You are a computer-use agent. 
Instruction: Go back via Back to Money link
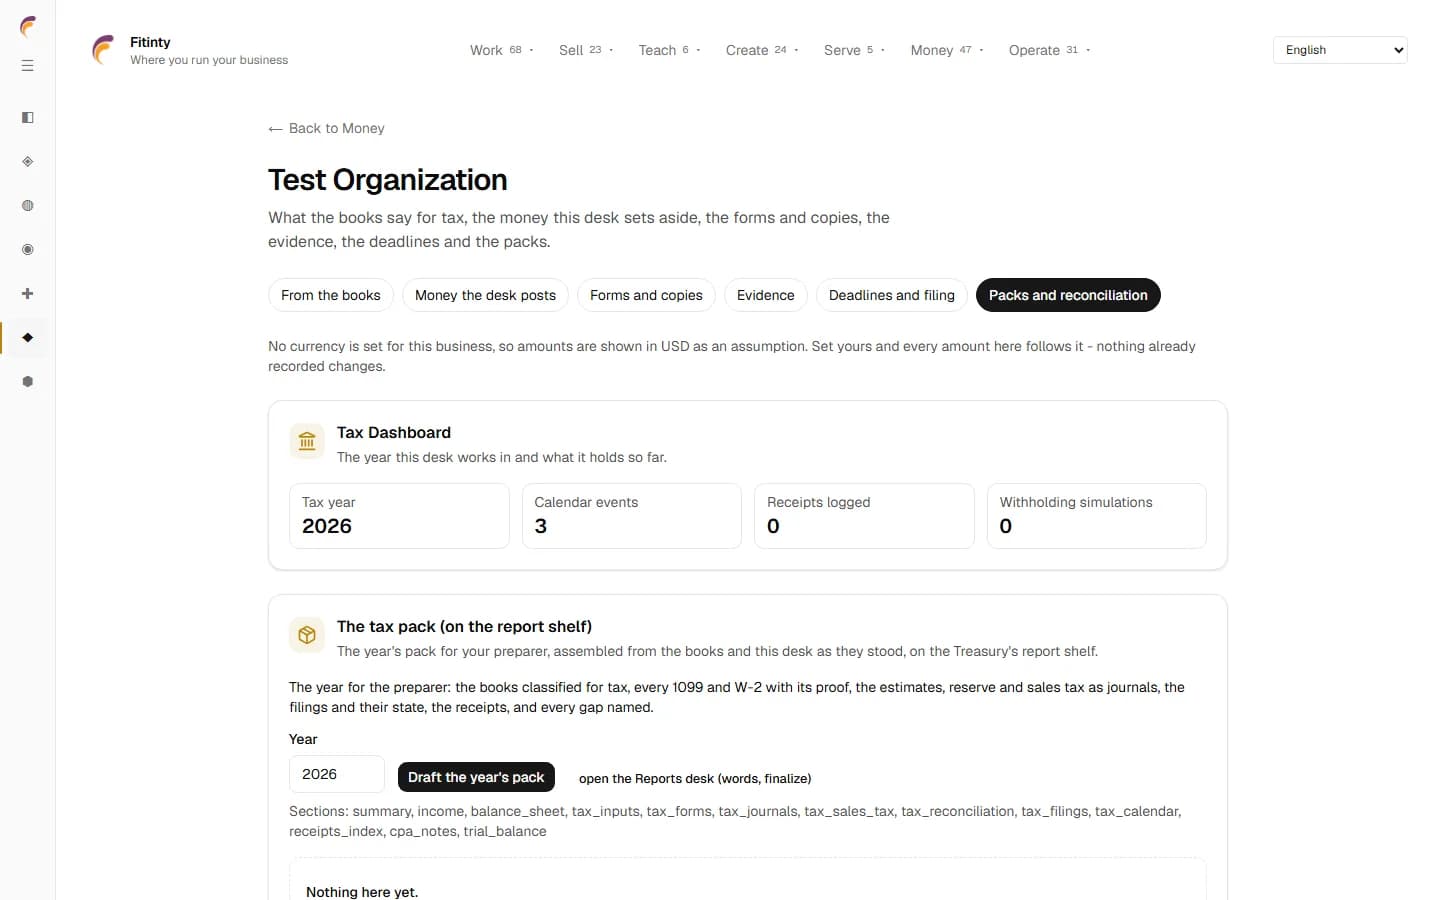coord(326,128)
